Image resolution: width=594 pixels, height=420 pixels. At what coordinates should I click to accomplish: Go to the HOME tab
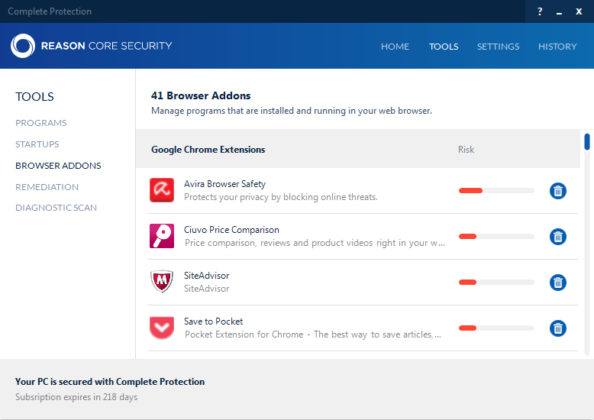[395, 47]
